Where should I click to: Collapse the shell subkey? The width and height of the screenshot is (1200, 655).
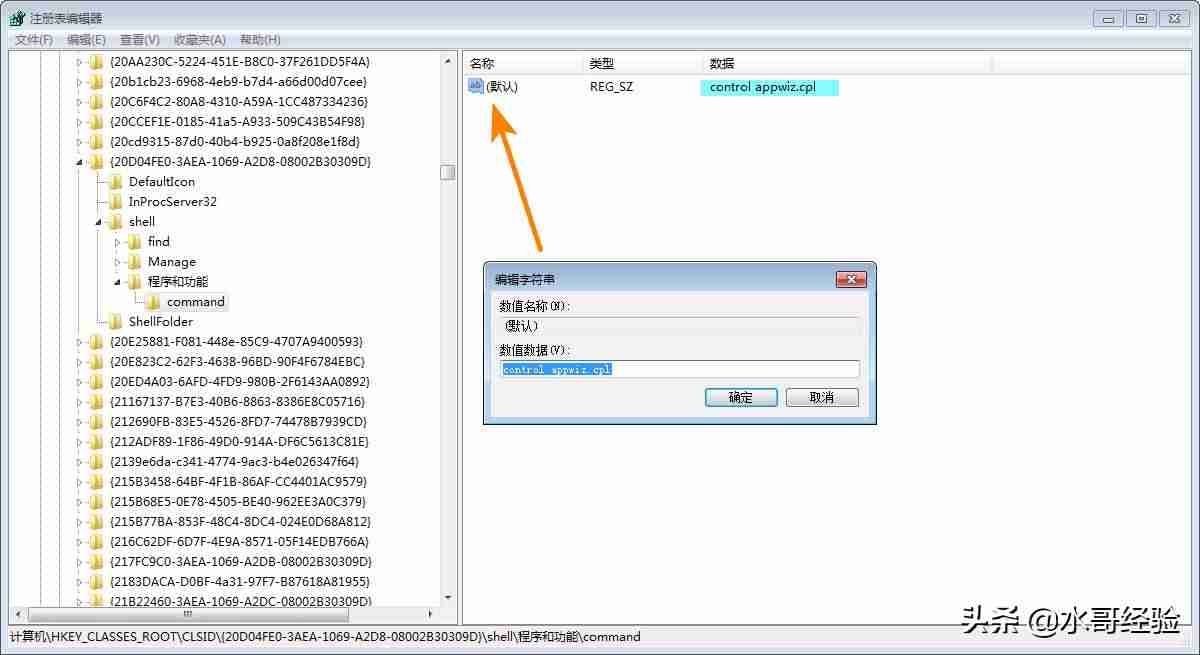(99, 222)
